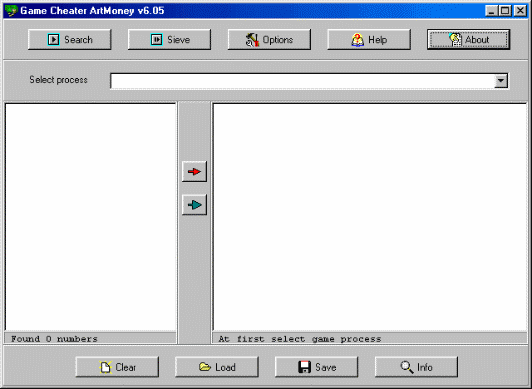Click the Sieve button

(x=169, y=40)
